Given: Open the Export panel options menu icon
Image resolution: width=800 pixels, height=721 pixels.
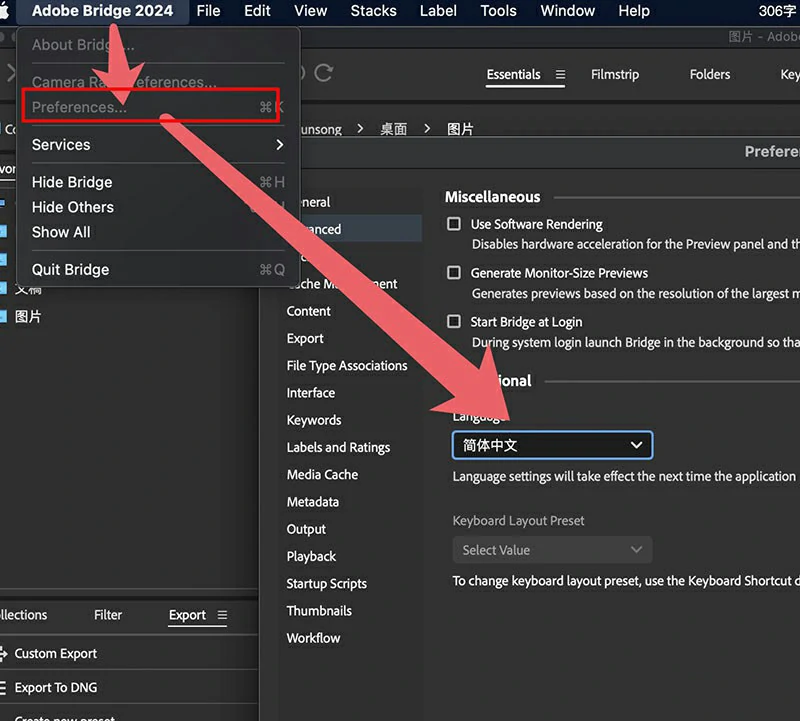Looking at the screenshot, I should coord(222,615).
